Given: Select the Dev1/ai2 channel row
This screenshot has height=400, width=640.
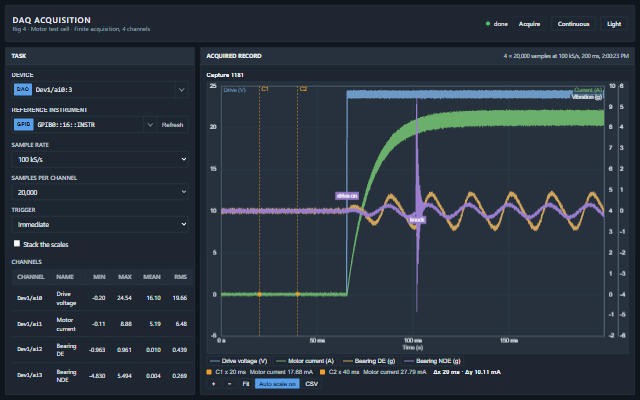Looking at the screenshot, I should click(102, 349).
